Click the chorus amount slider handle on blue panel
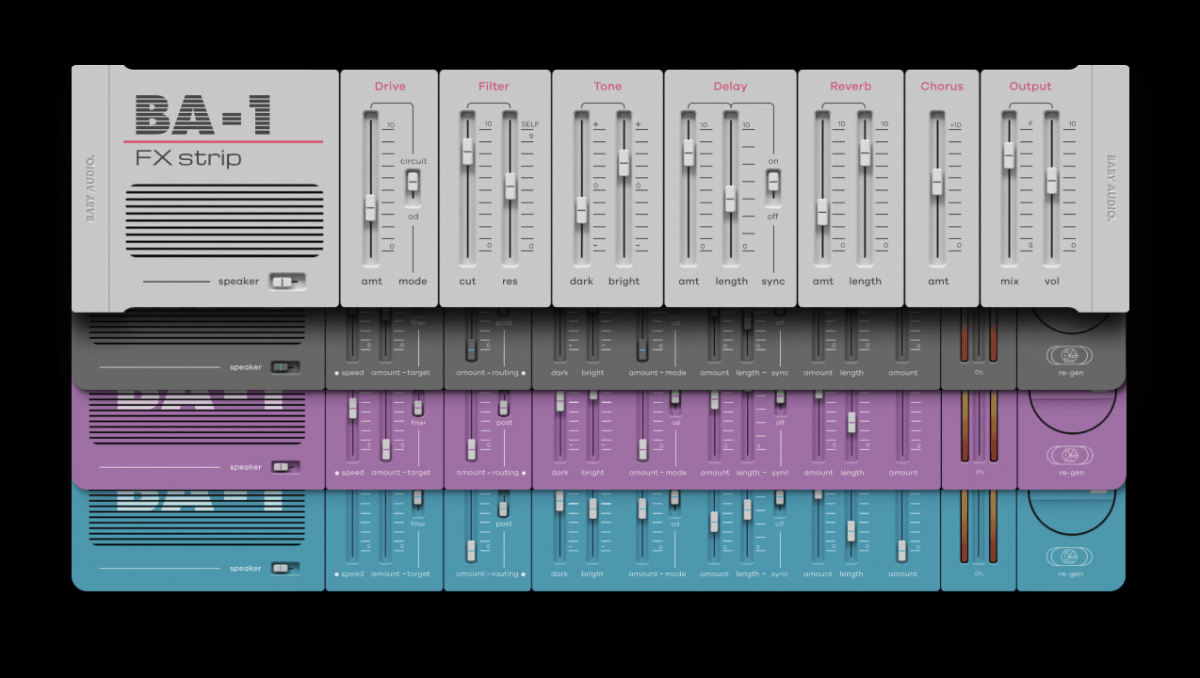Viewport: 1200px width, 678px height. point(901,550)
